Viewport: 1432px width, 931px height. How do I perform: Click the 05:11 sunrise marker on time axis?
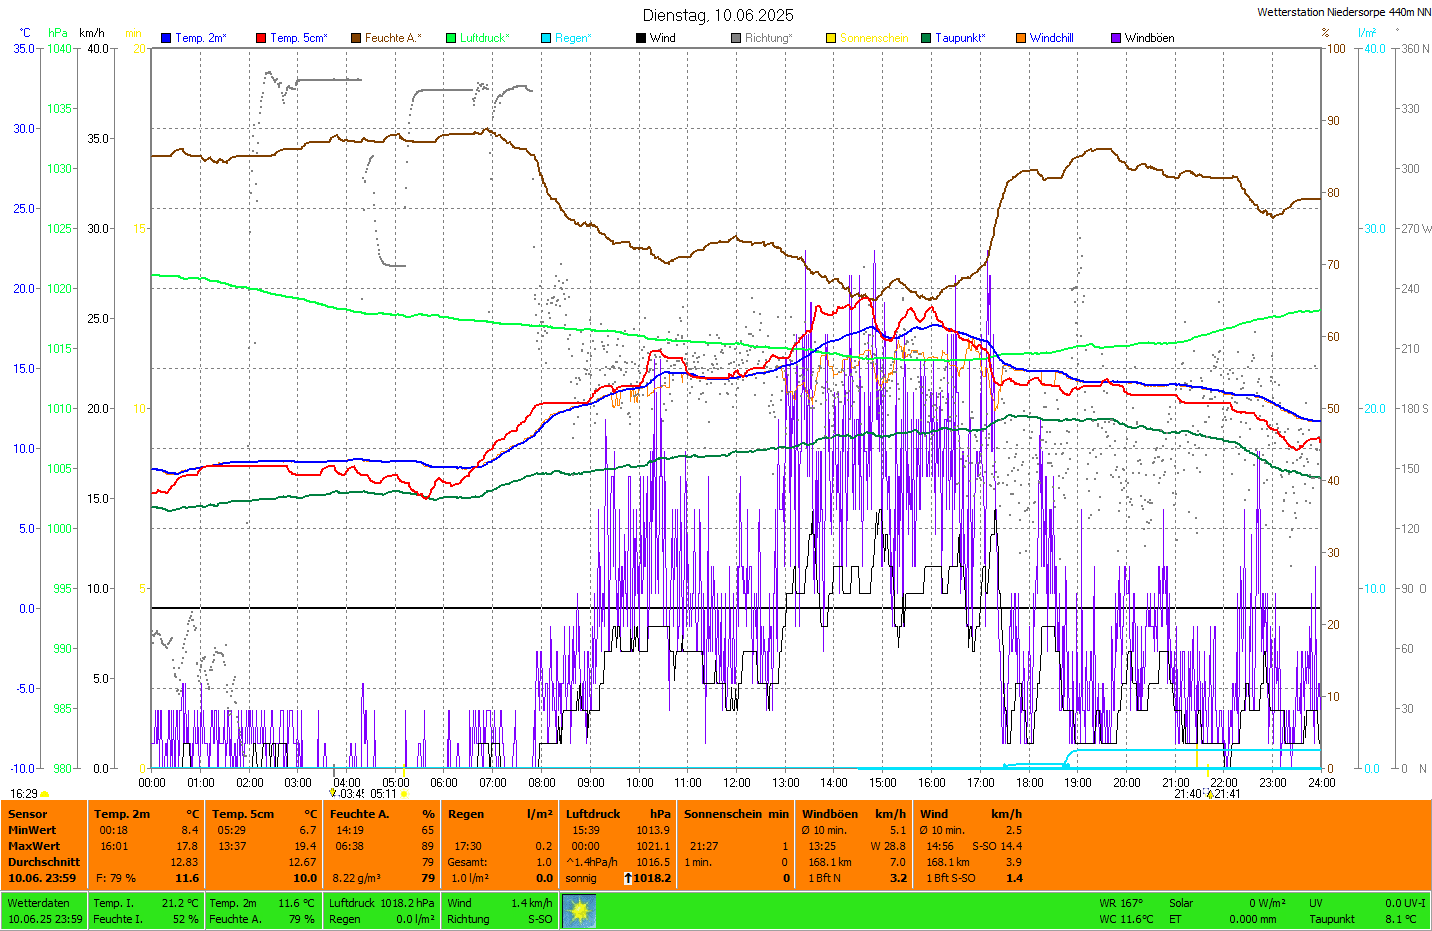pos(384,794)
